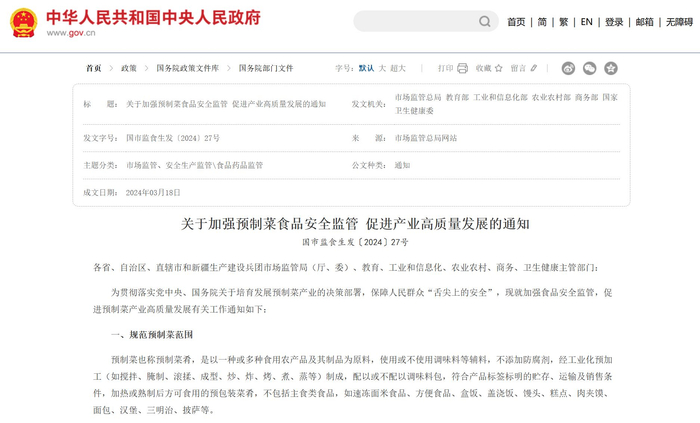700x423 pixels.
Task: Click document number 国市监食生发〔2024〕27号 in table
Action: [173, 138]
